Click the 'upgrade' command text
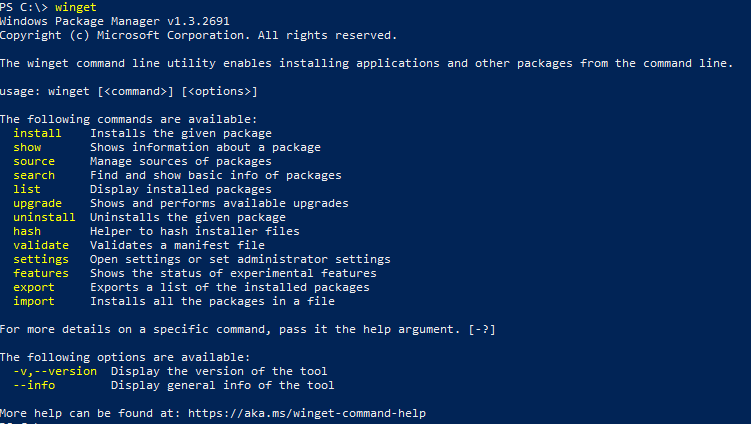The image size is (751, 424). 37,204
